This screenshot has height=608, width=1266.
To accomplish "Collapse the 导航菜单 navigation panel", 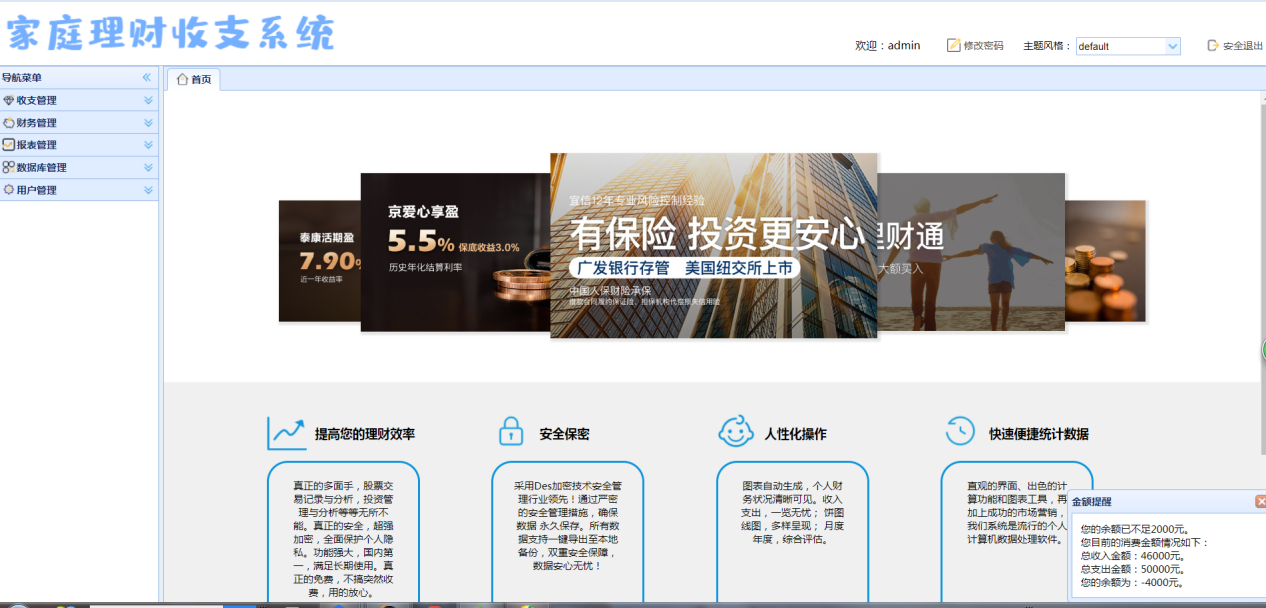I will pyautogui.click(x=147, y=77).
